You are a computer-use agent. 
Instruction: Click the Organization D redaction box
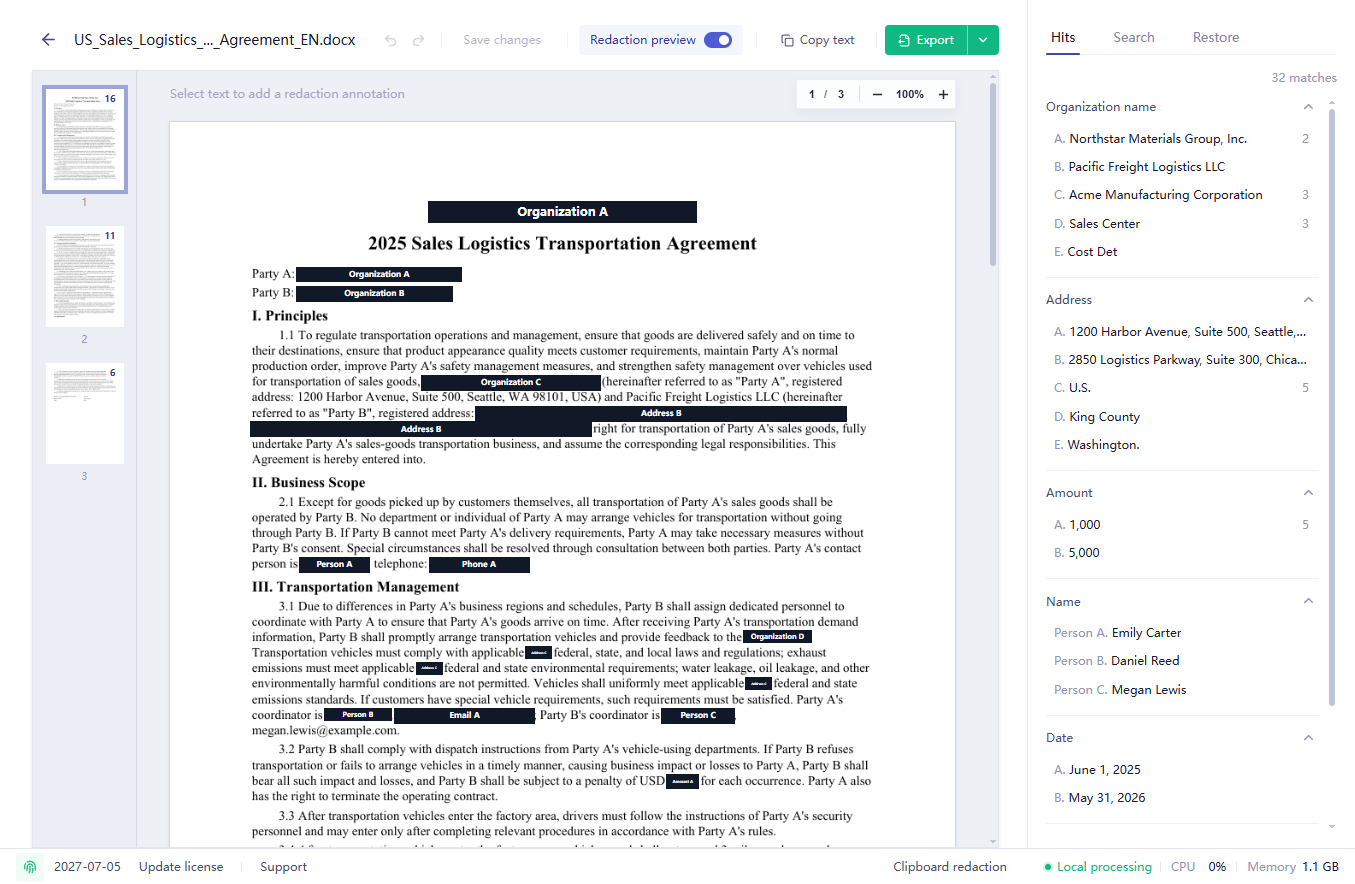click(777, 637)
